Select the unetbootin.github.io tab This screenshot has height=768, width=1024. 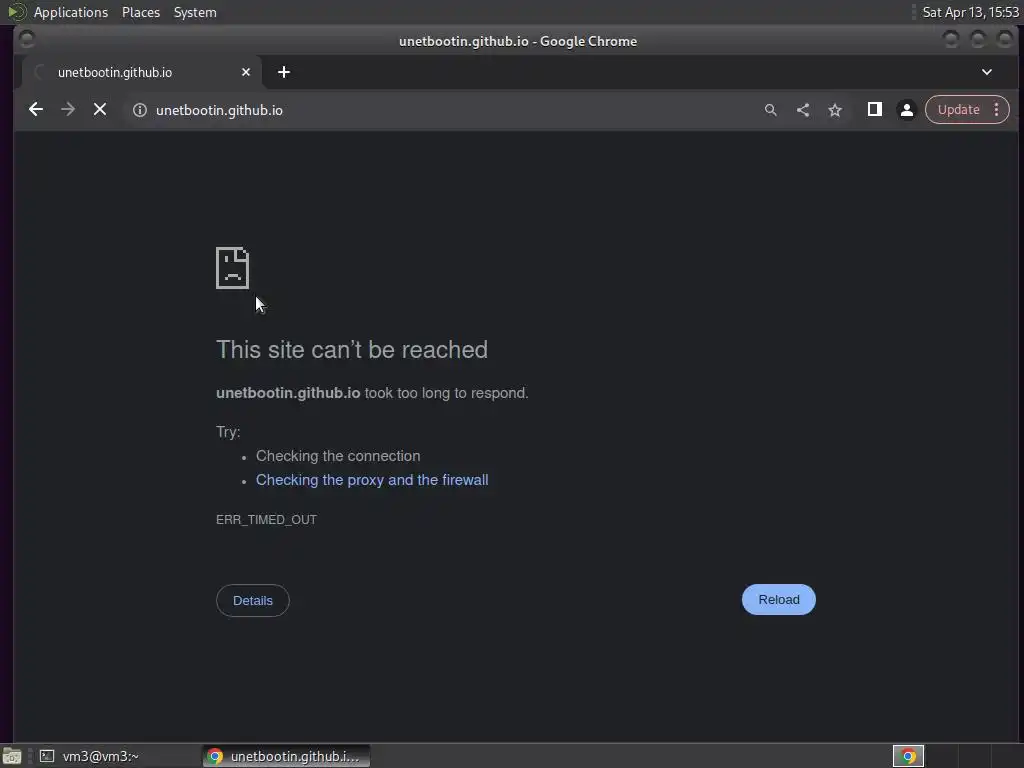[x=142, y=72]
